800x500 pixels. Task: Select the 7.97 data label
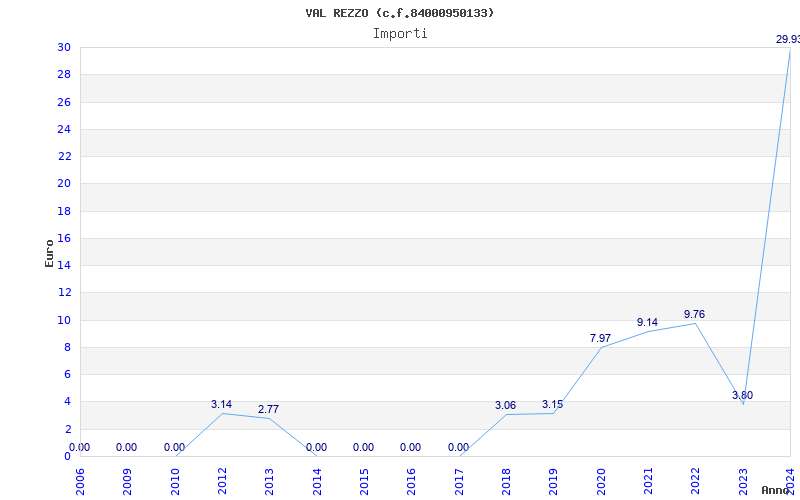[x=601, y=338]
